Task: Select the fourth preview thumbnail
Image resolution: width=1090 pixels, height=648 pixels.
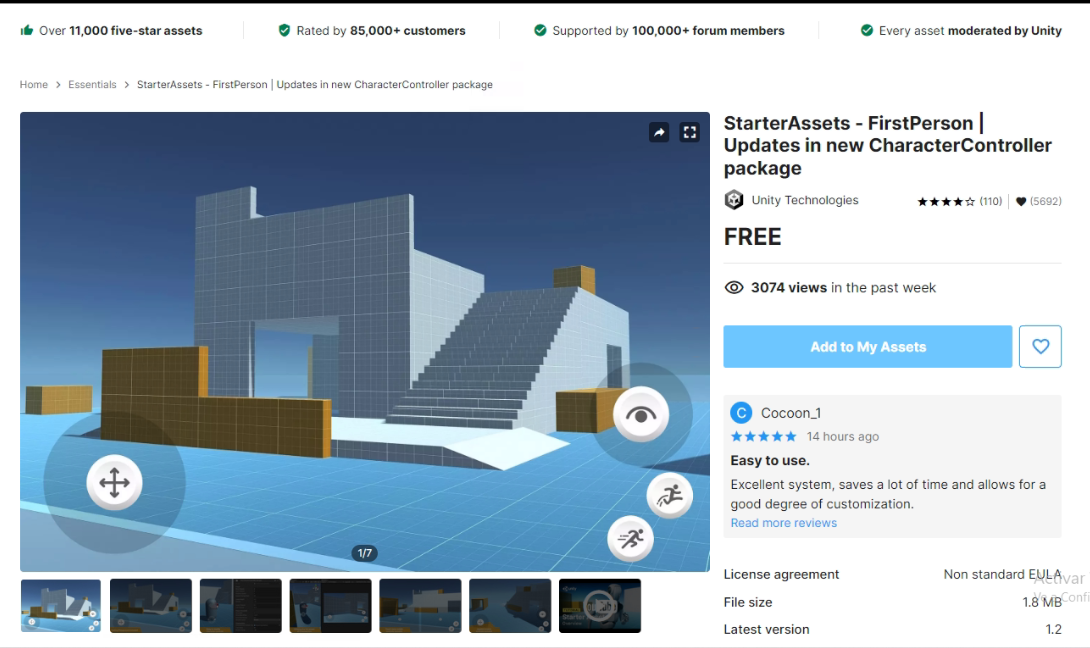Action: [330, 606]
